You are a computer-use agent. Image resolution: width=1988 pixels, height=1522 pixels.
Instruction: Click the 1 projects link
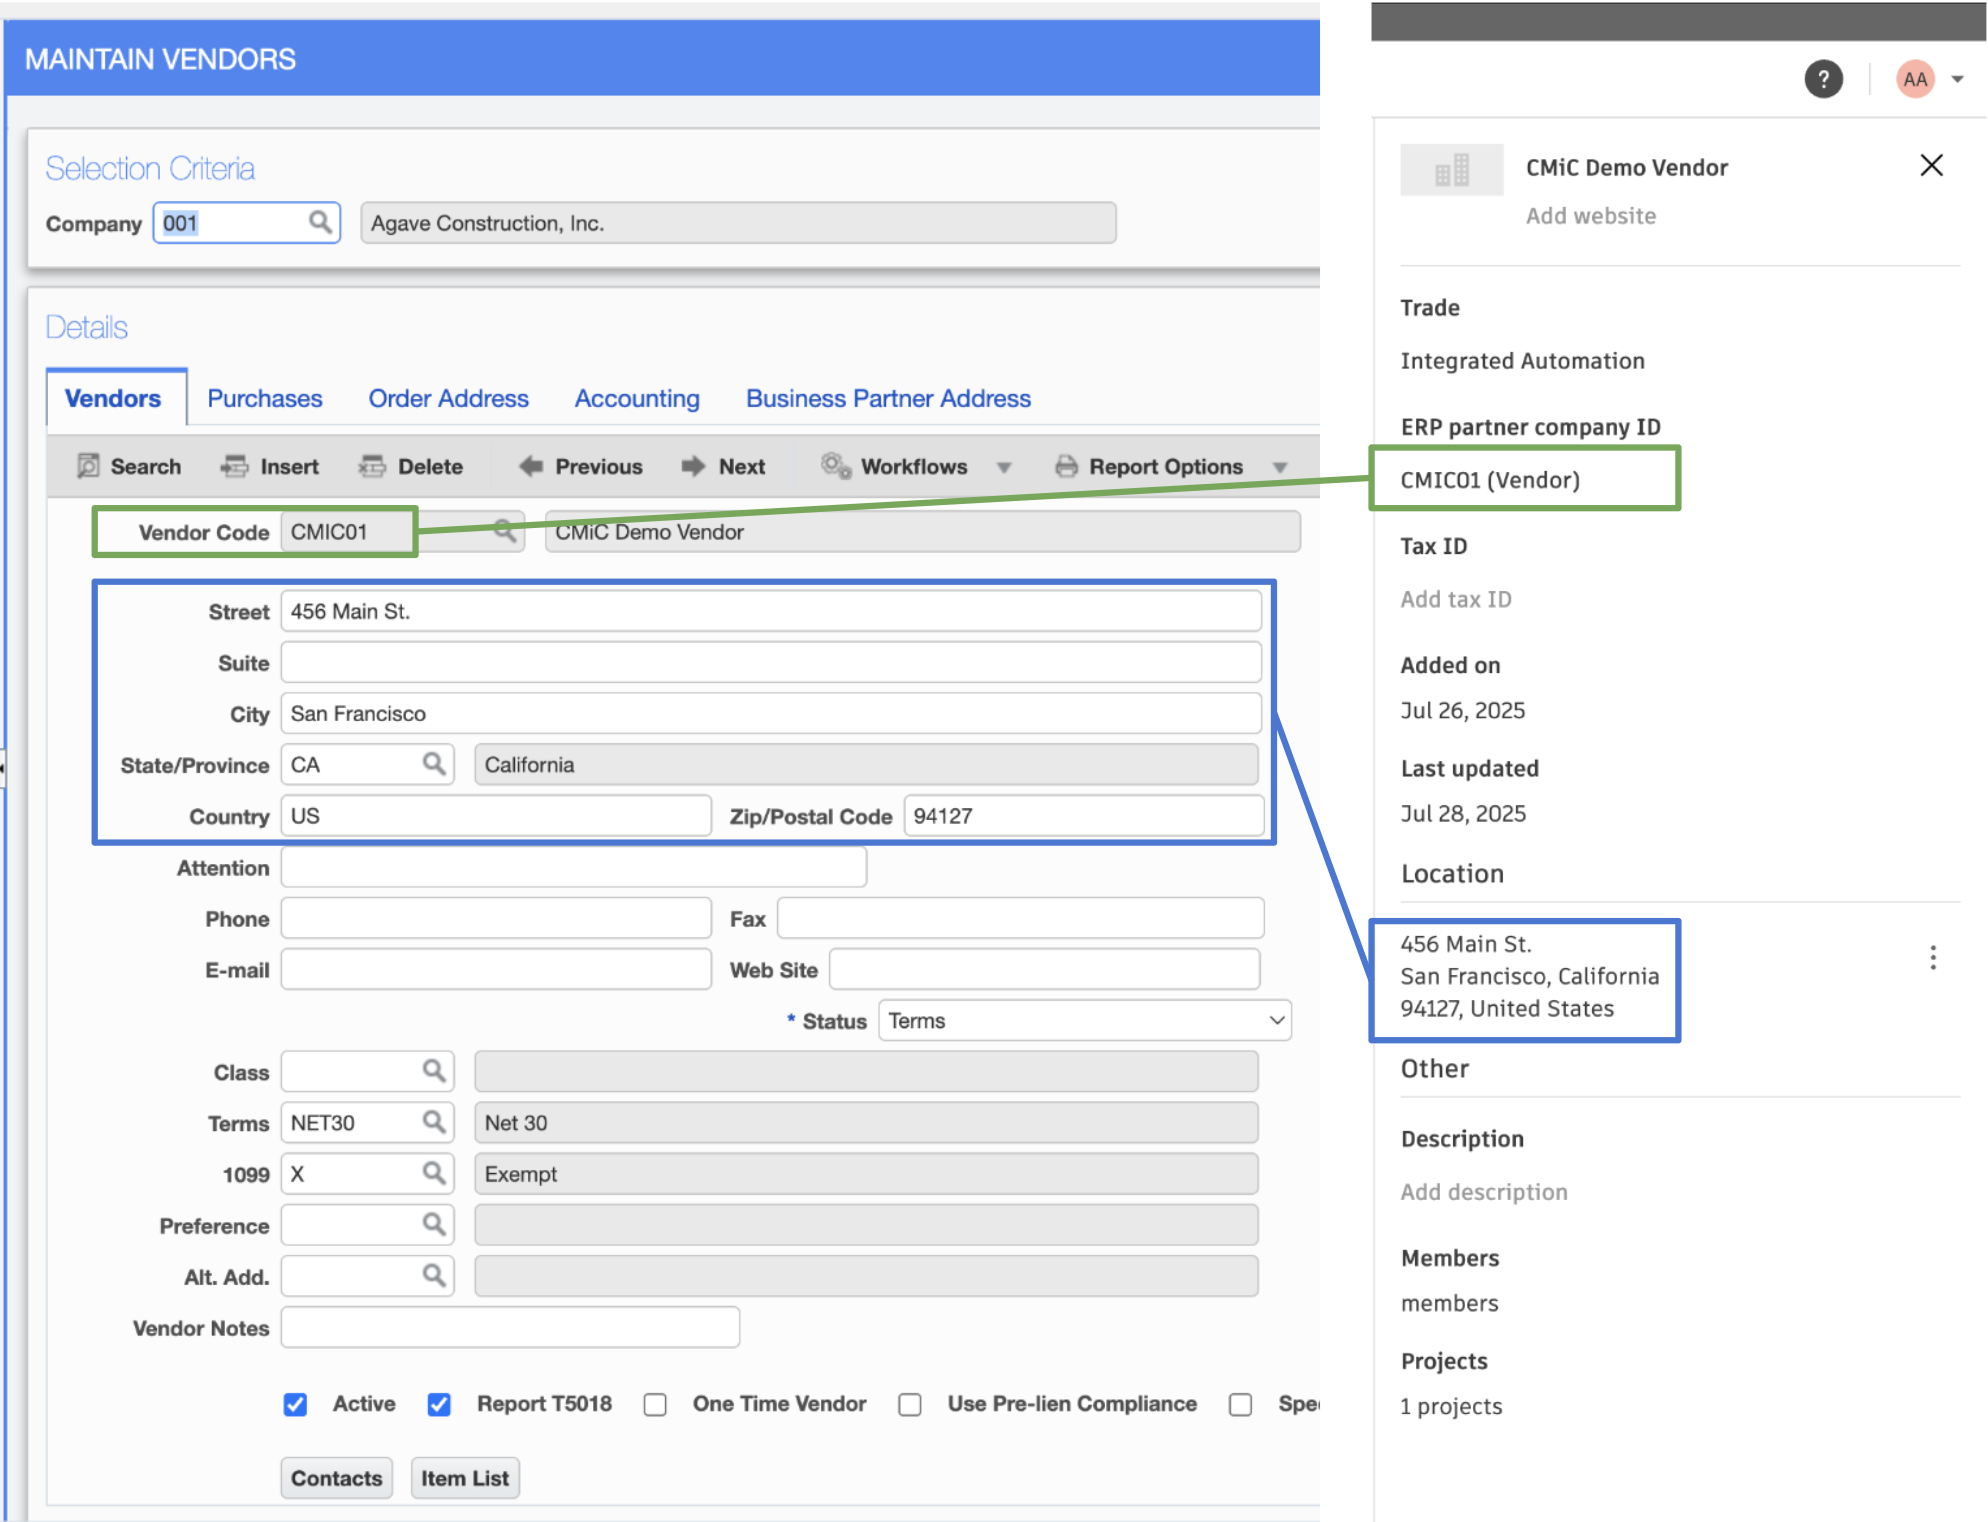coord(1450,1406)
